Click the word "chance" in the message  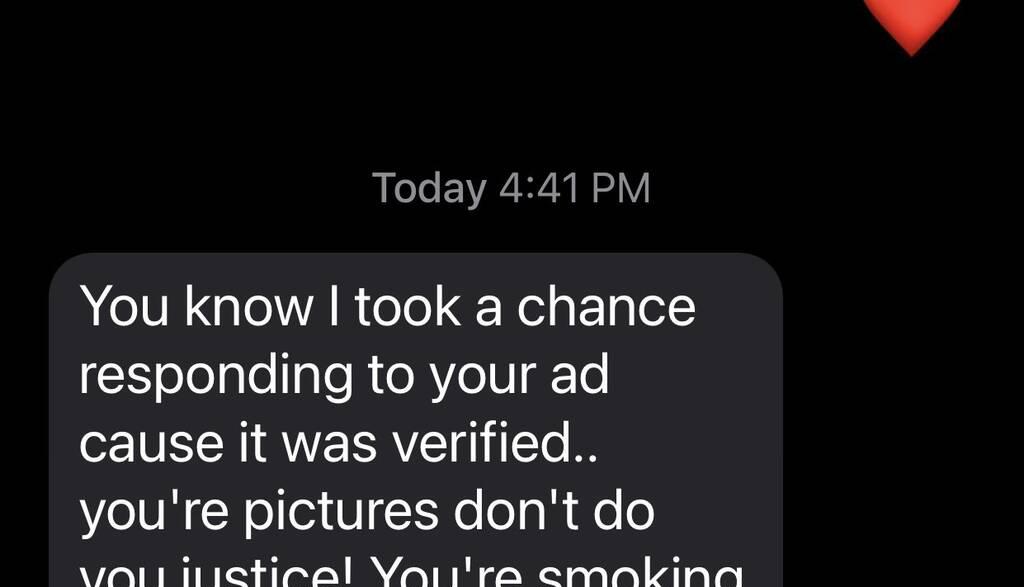607,308
